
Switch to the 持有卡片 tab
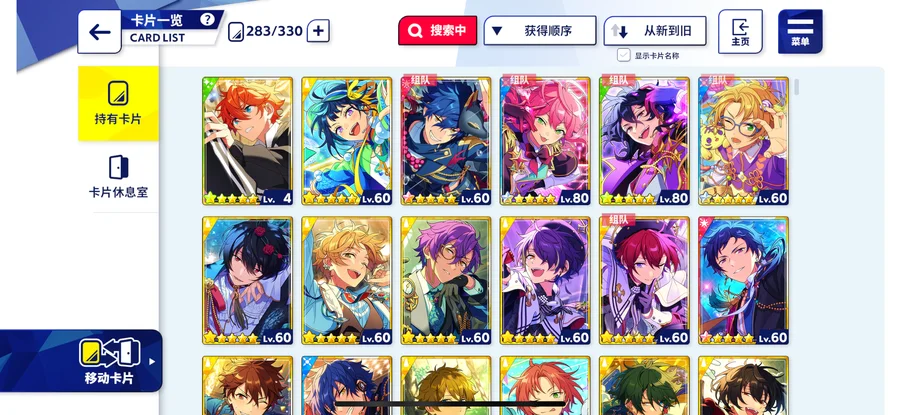pyautogui.click(x=118, y=103)
